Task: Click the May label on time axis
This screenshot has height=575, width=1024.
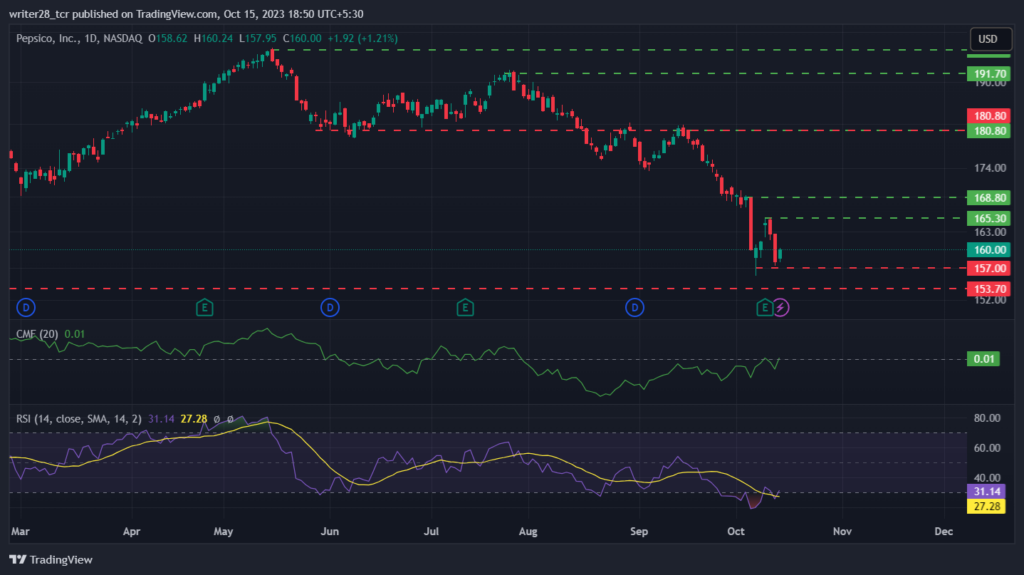Action: click(x=223, y=531)
